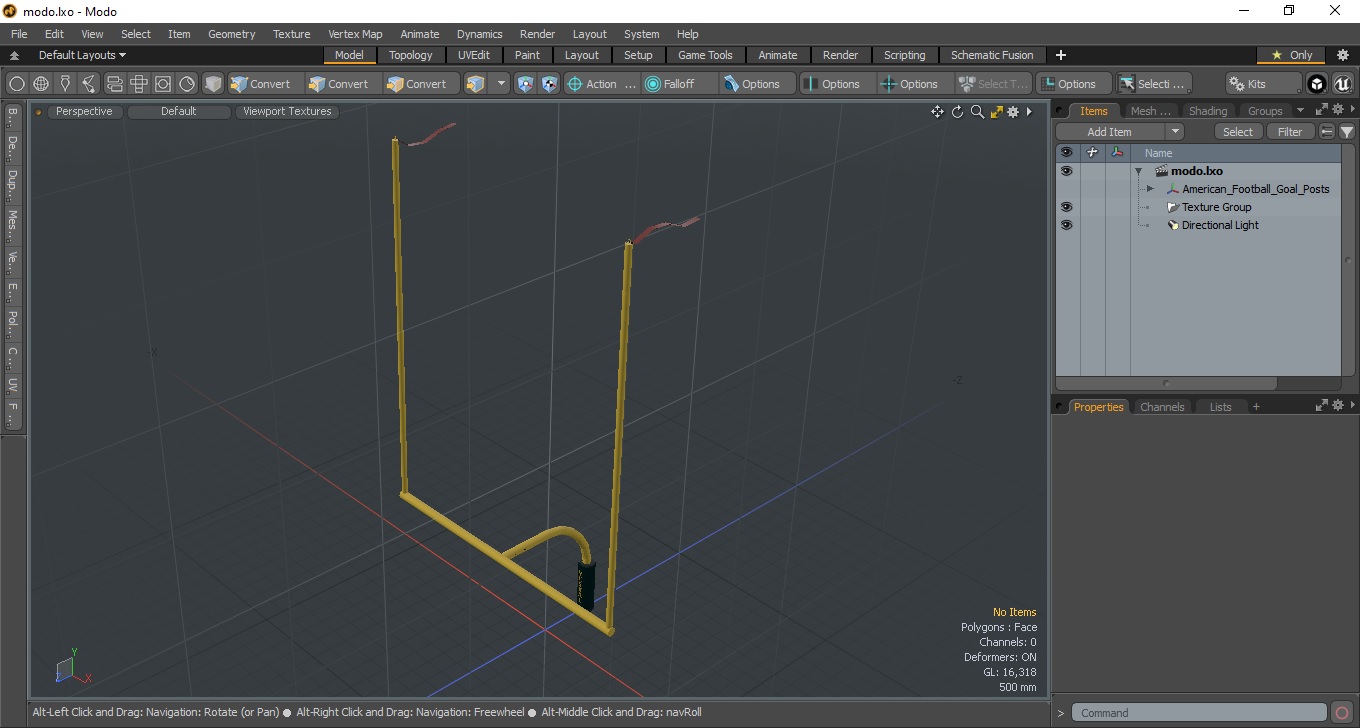Viewport: 1360px width, 728px height.
Task: Click the Command input field
Action: tap(1200, 713)
